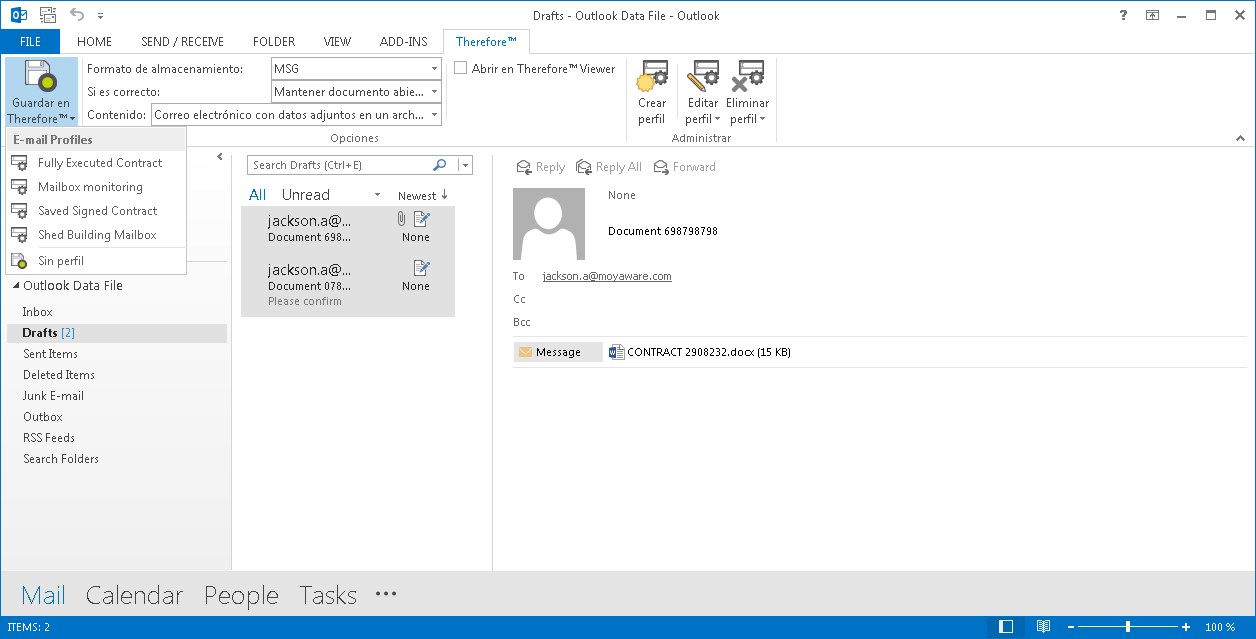The width and height of the screenshot is (1256, 639).
Task: Switch to Normal view icon in status bar
Action: [1006, 627]
